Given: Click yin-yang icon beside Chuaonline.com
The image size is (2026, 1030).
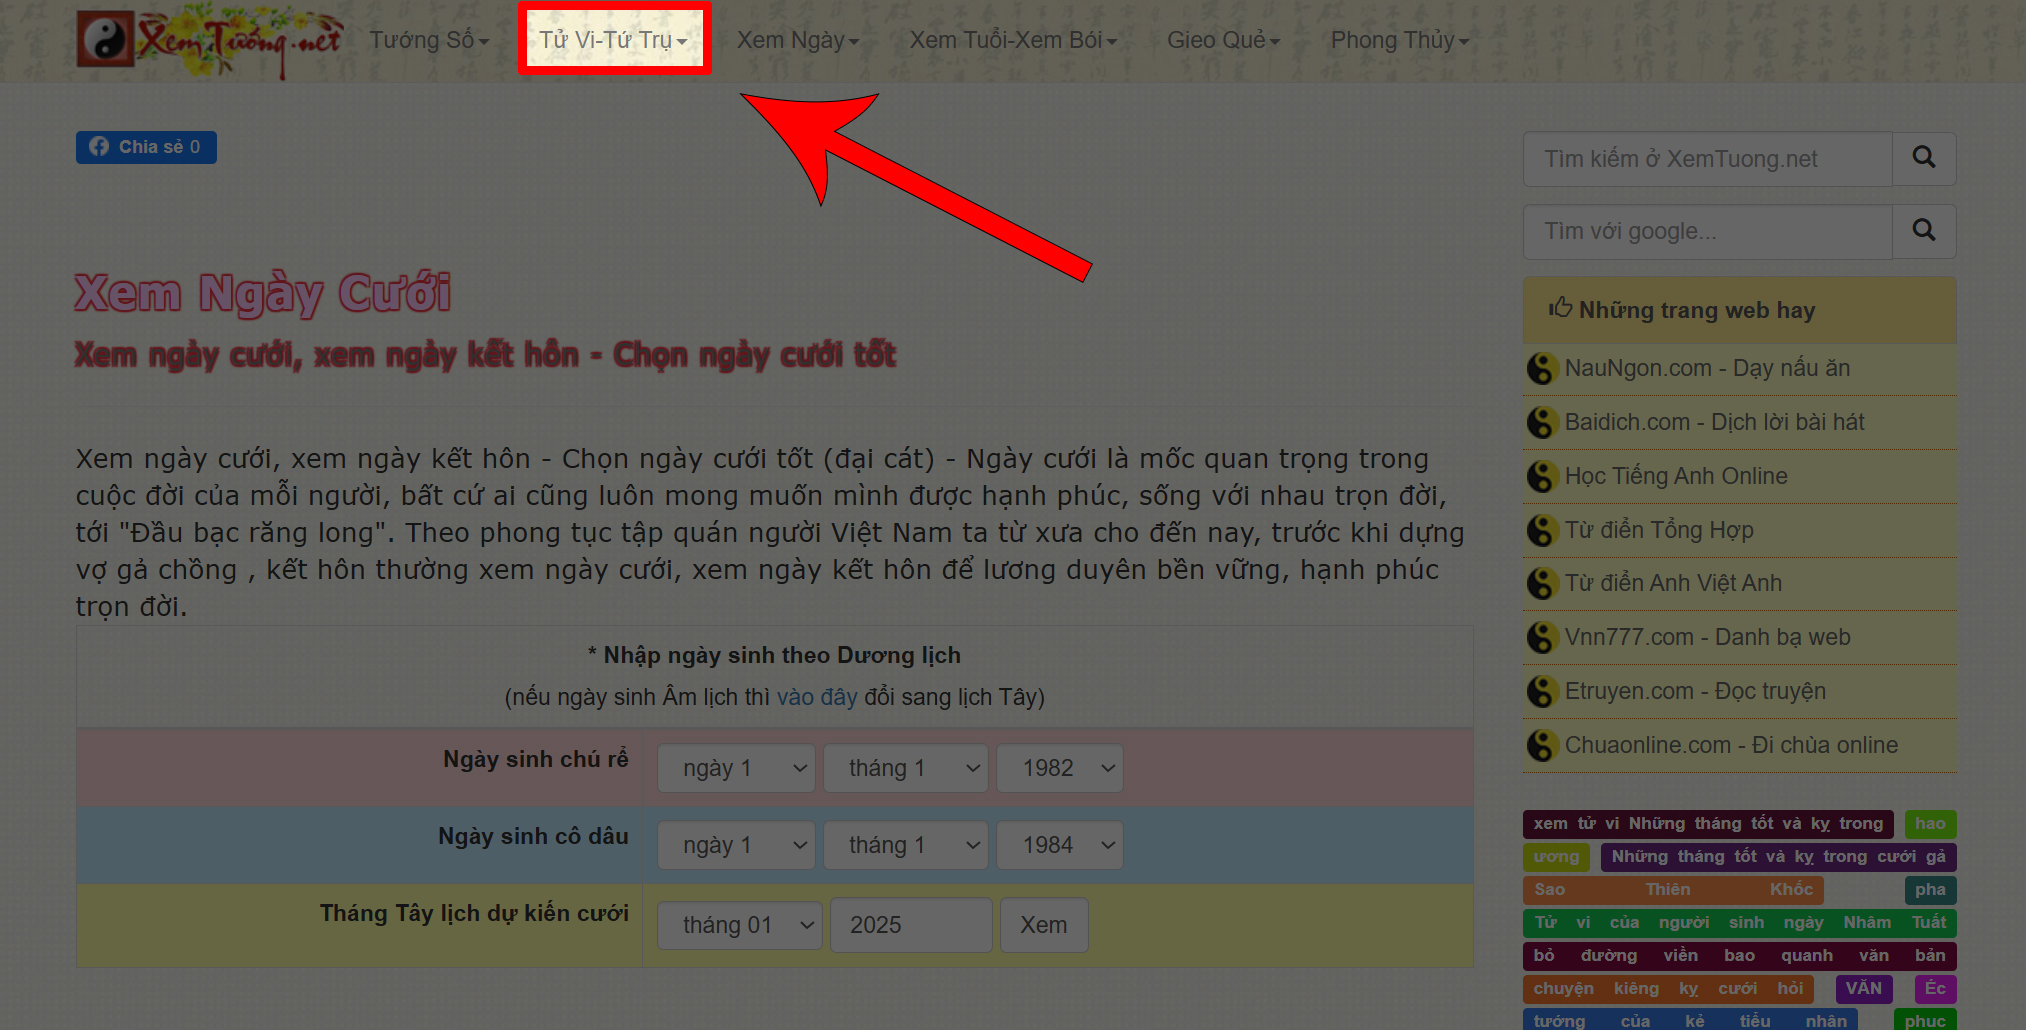Looking at the screenshot, I should 1541,746.
